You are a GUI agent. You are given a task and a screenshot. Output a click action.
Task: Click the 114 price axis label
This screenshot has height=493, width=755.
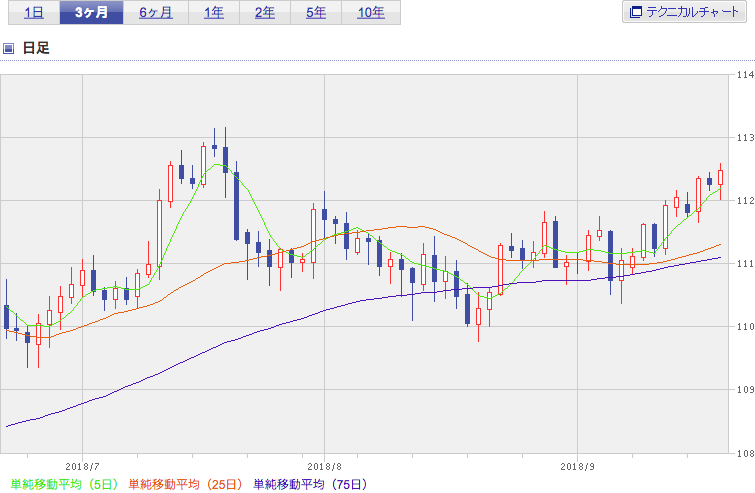click(x=745, y=75)
